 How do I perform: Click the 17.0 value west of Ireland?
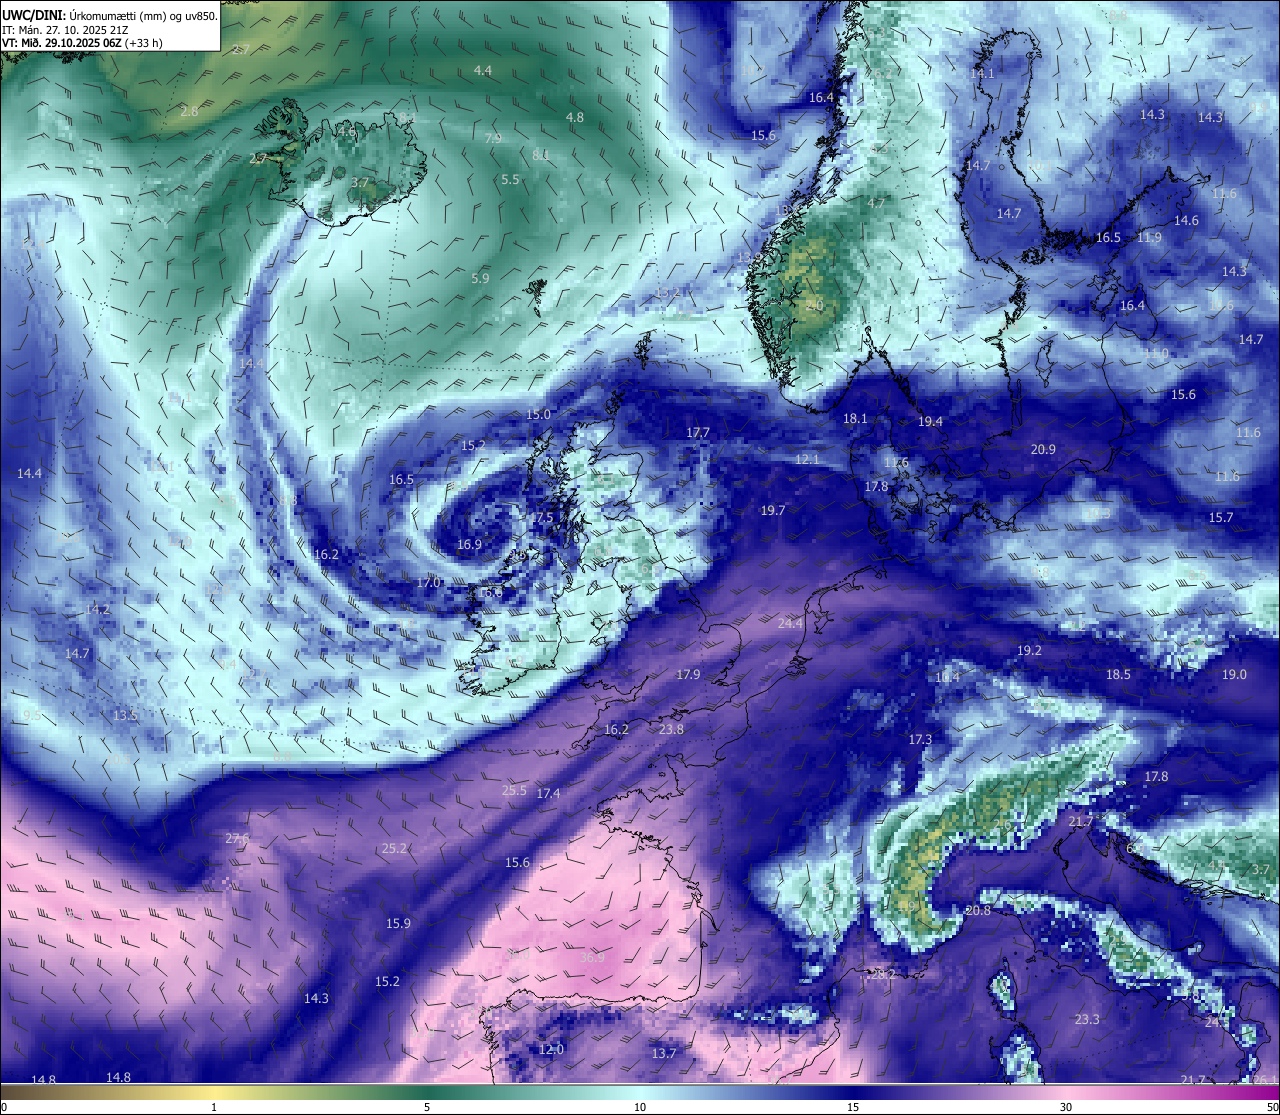(x=429, y=582)
